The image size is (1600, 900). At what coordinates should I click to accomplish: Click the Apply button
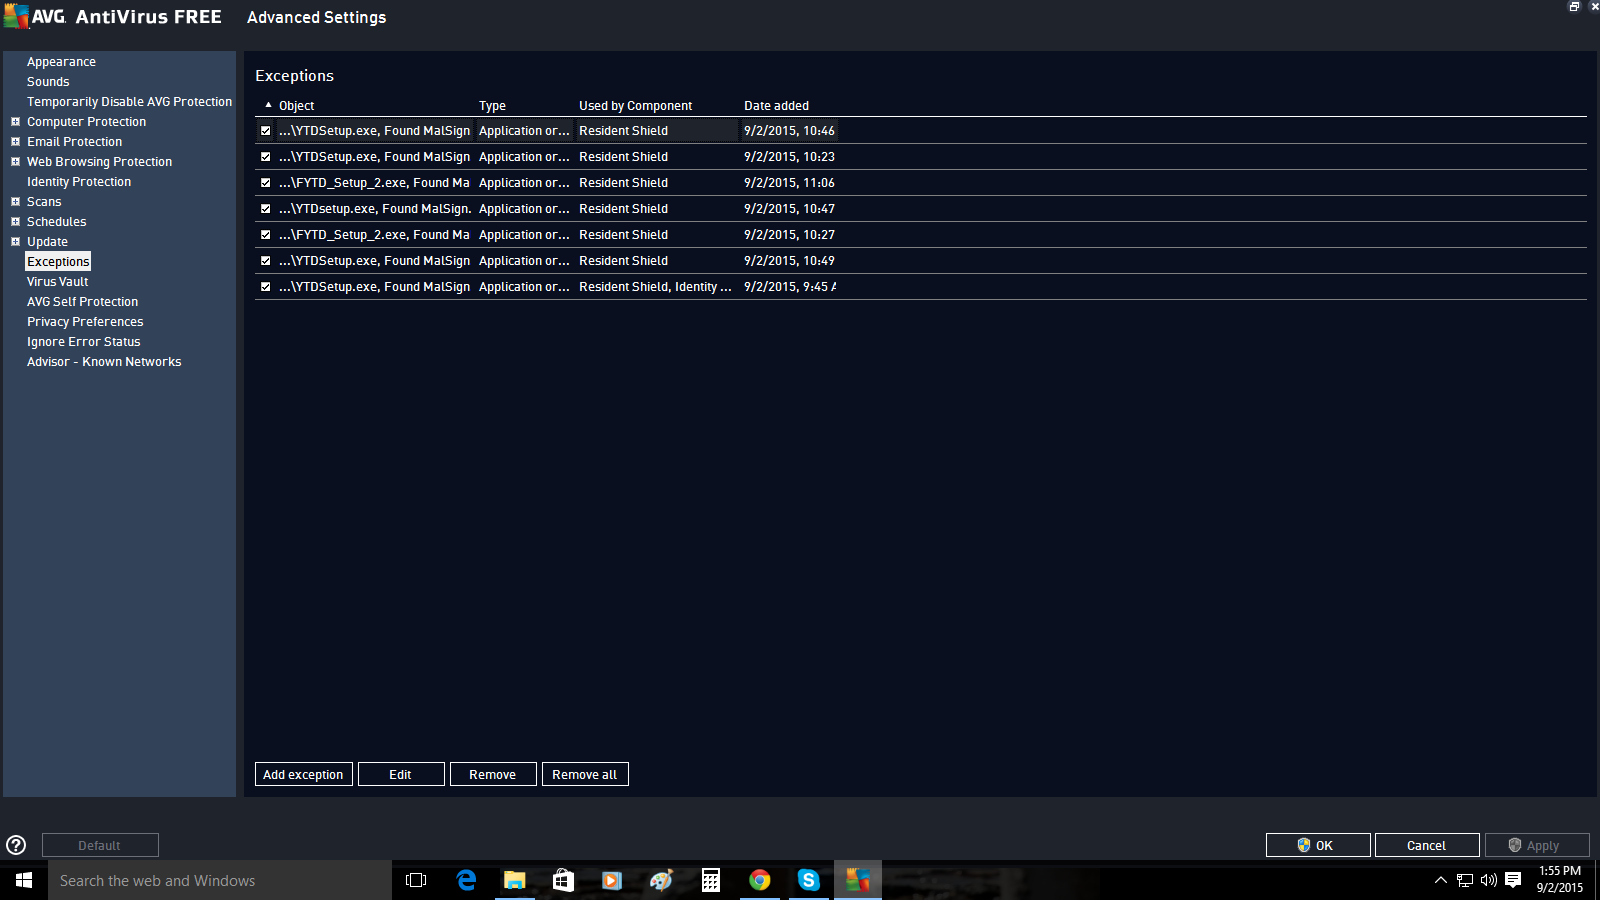coord(1537,845)
